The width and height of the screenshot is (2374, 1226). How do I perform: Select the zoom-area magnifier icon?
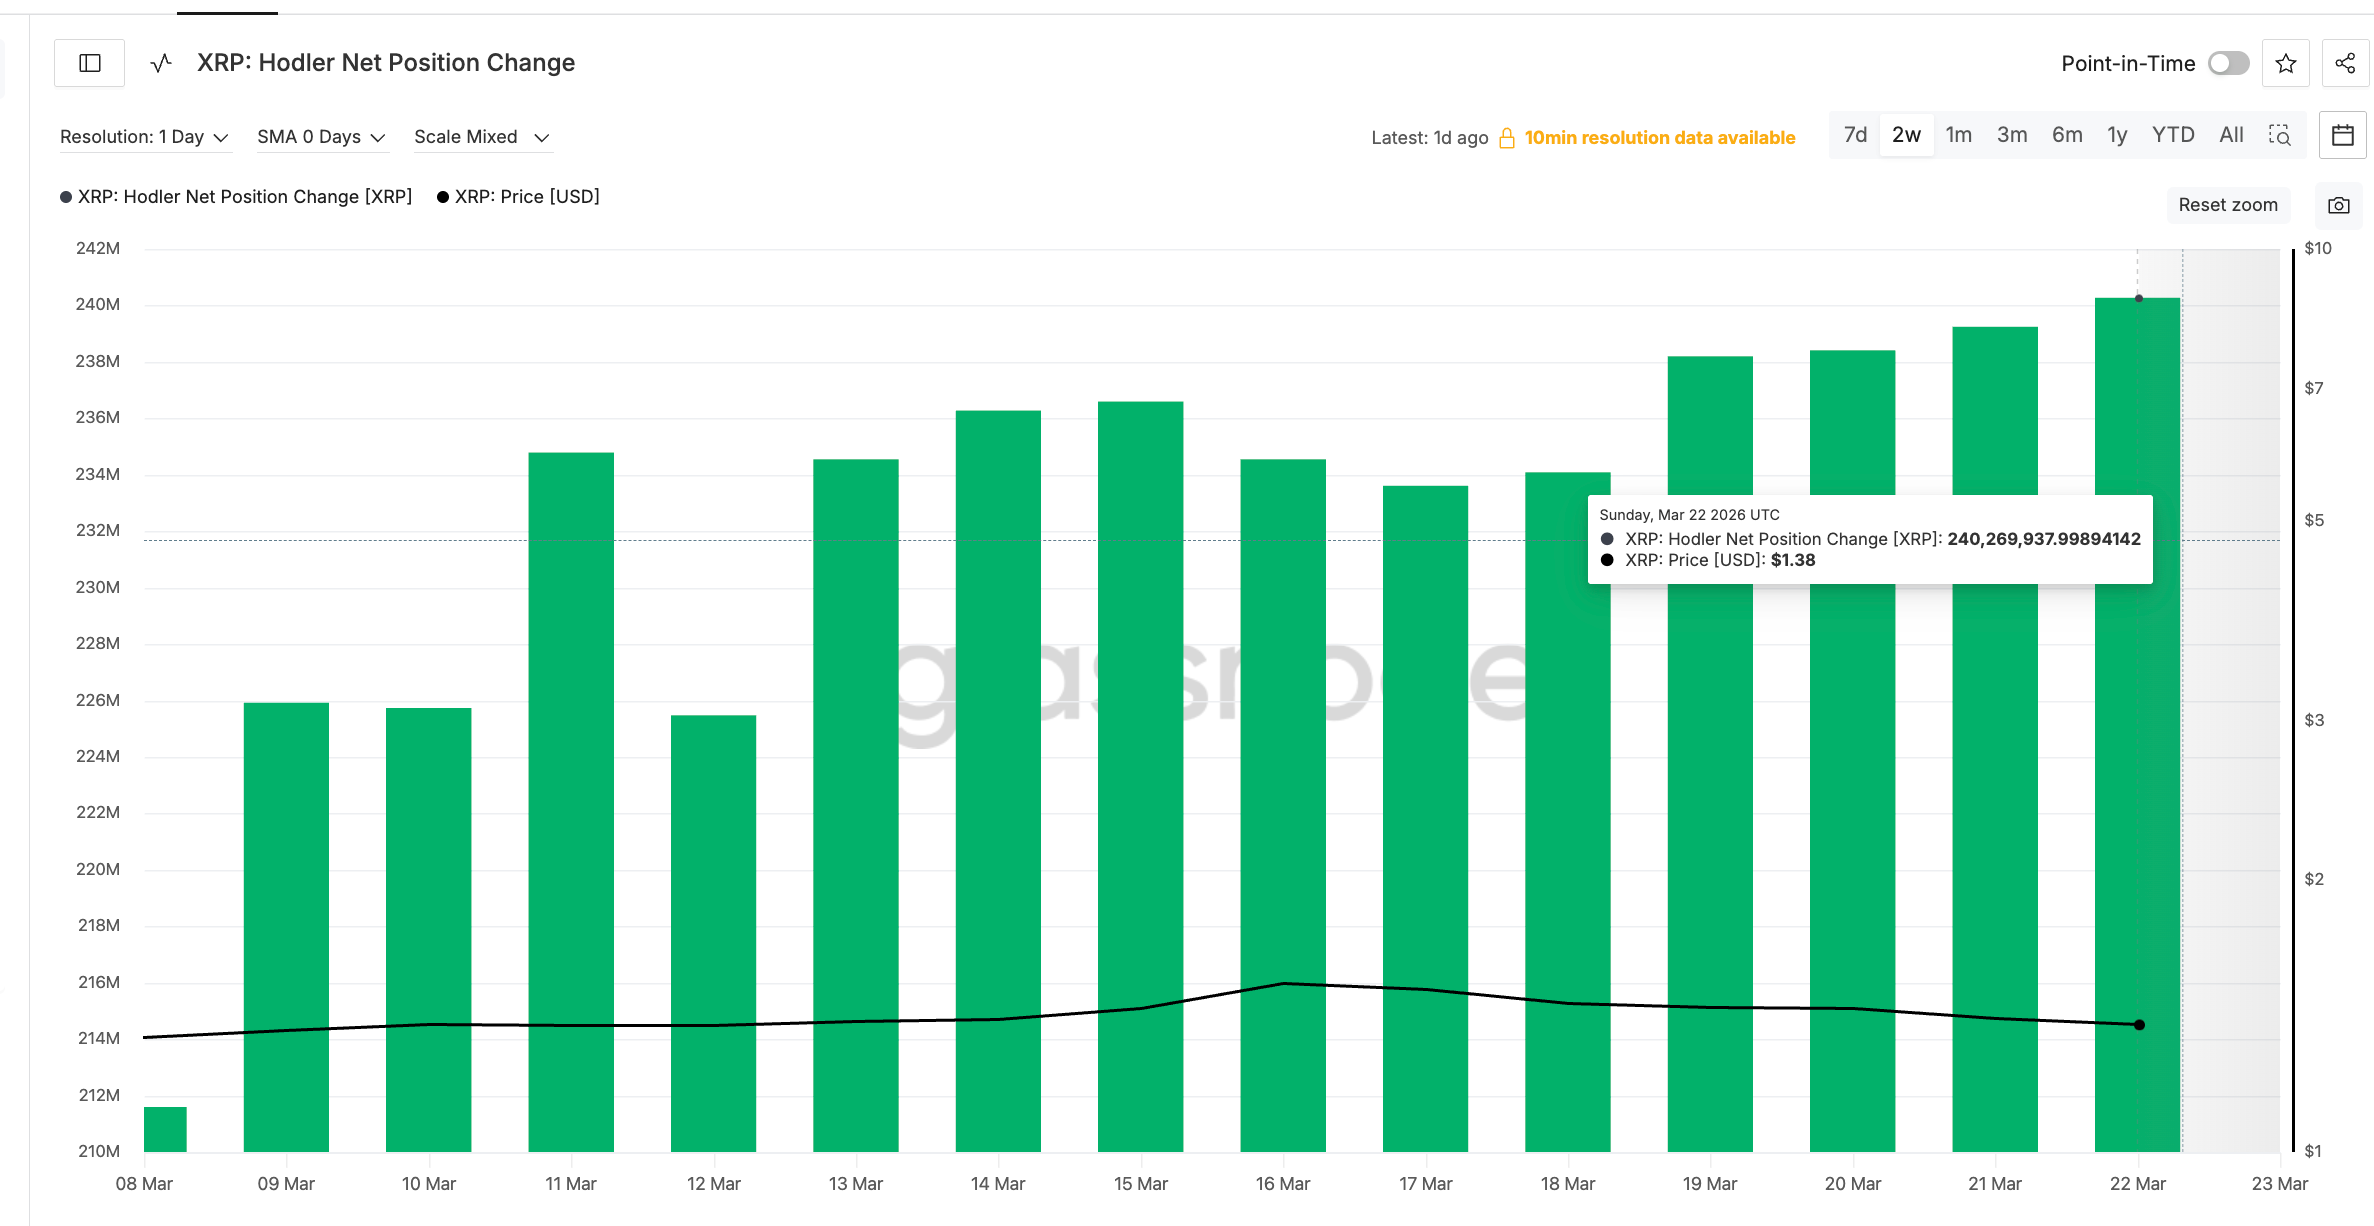(2279, 135)
